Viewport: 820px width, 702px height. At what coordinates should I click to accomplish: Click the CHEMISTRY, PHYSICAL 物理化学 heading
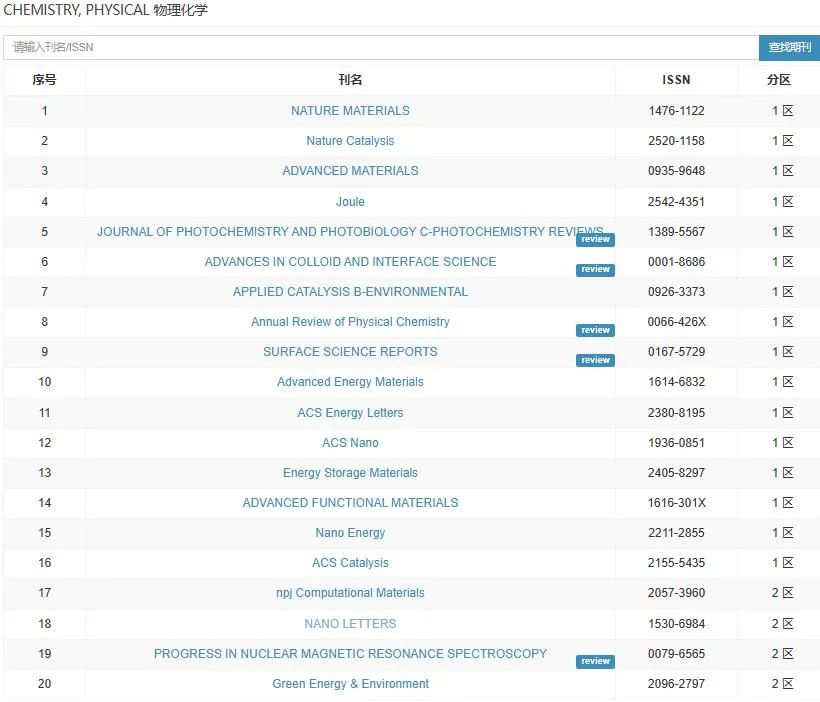(x=106, y=10)
